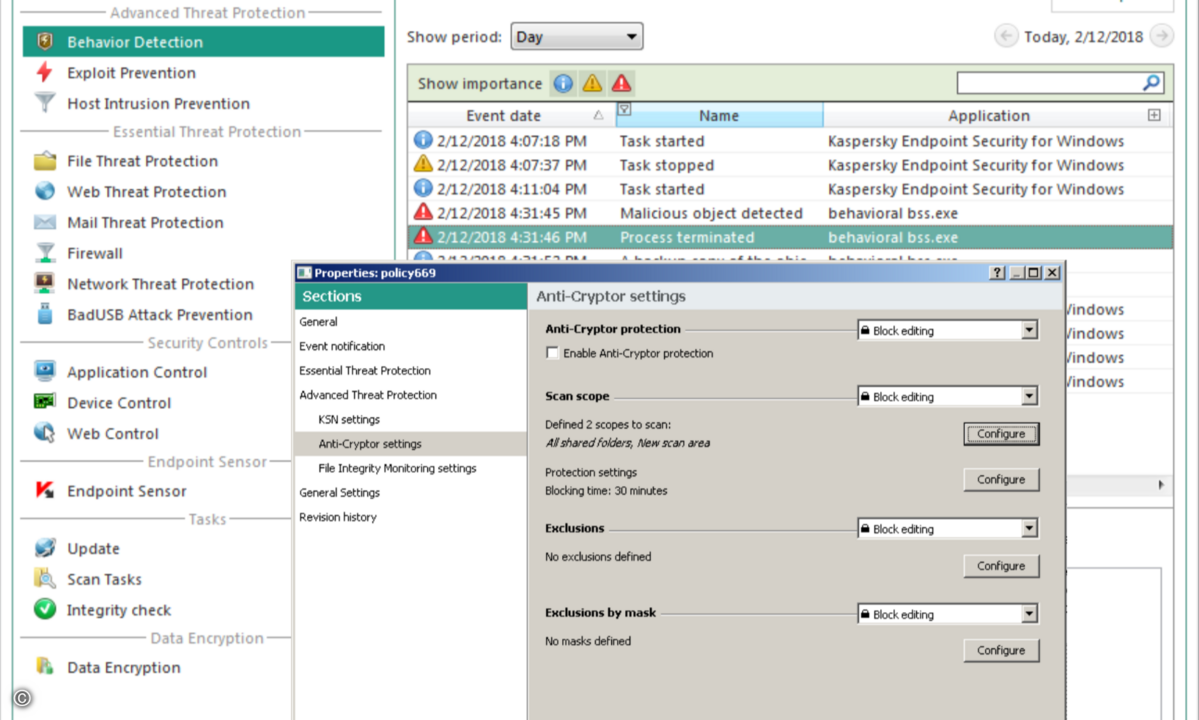The height and width of the screenshot is (720, 1199).
Task: Select Process terminated event row
Action: pos(790,237)
